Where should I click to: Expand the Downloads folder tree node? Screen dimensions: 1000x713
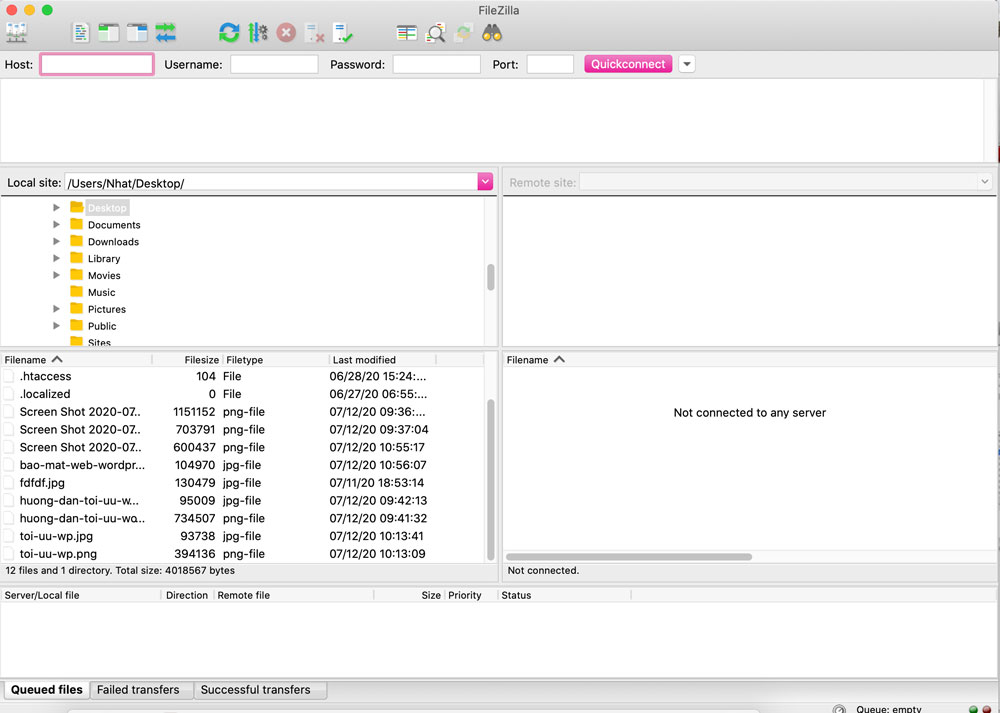click(56, 241)
